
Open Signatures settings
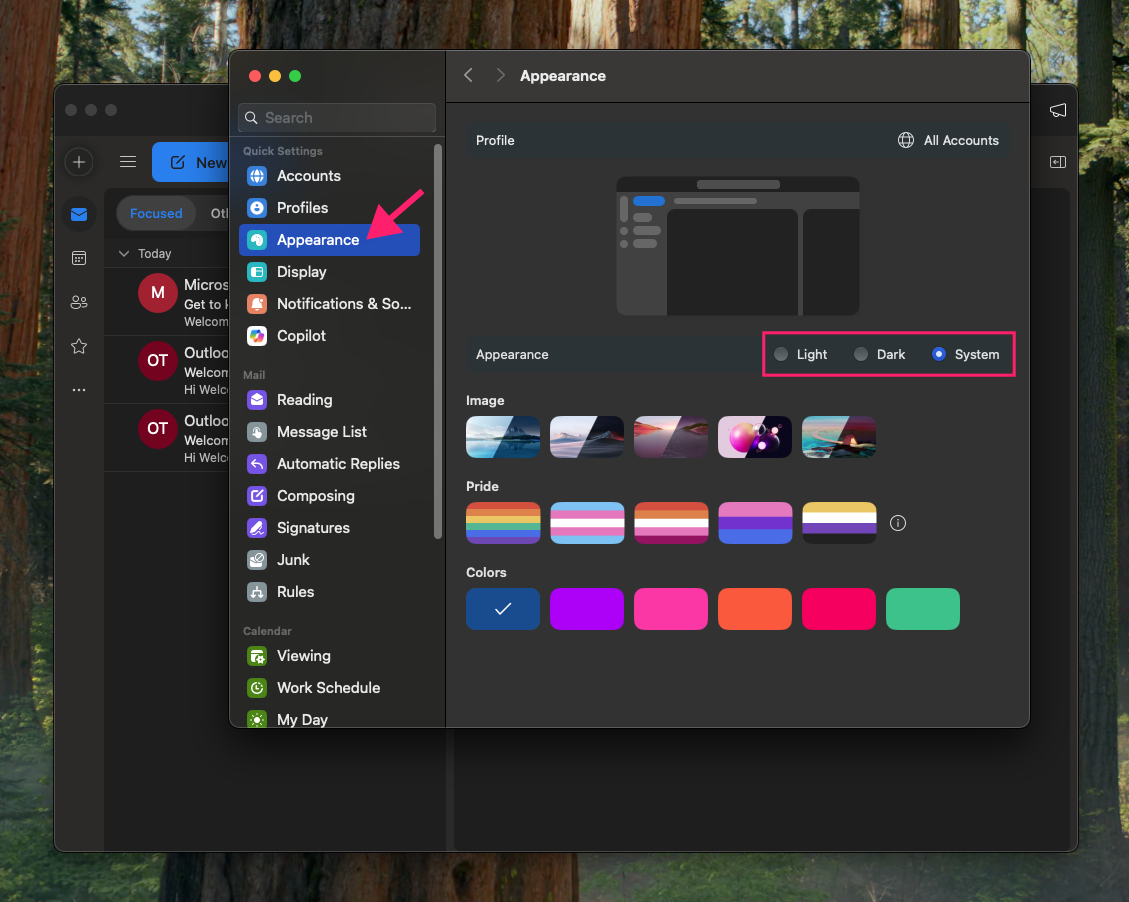coord(329,528)
